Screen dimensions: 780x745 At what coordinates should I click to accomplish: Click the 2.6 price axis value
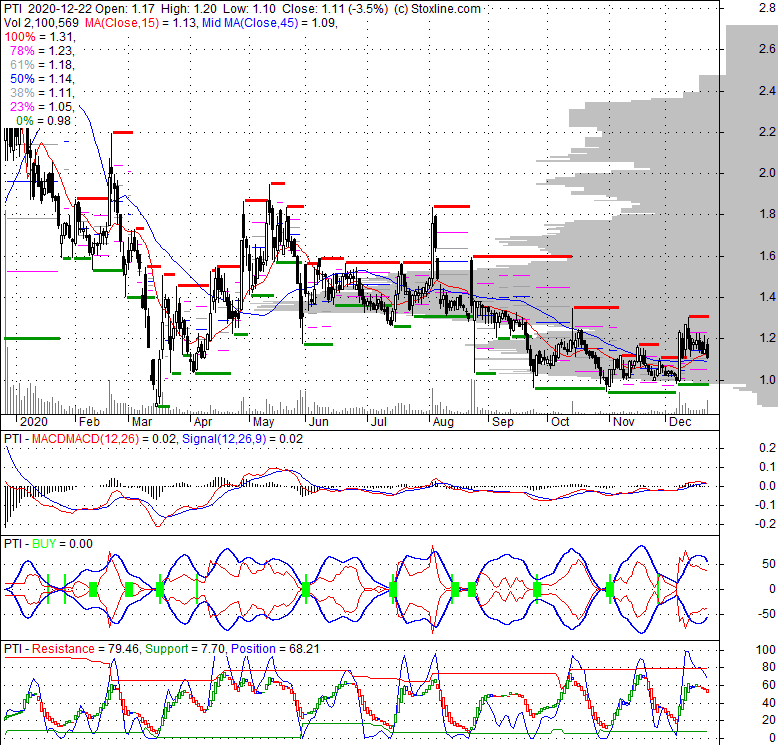(767, 49)
